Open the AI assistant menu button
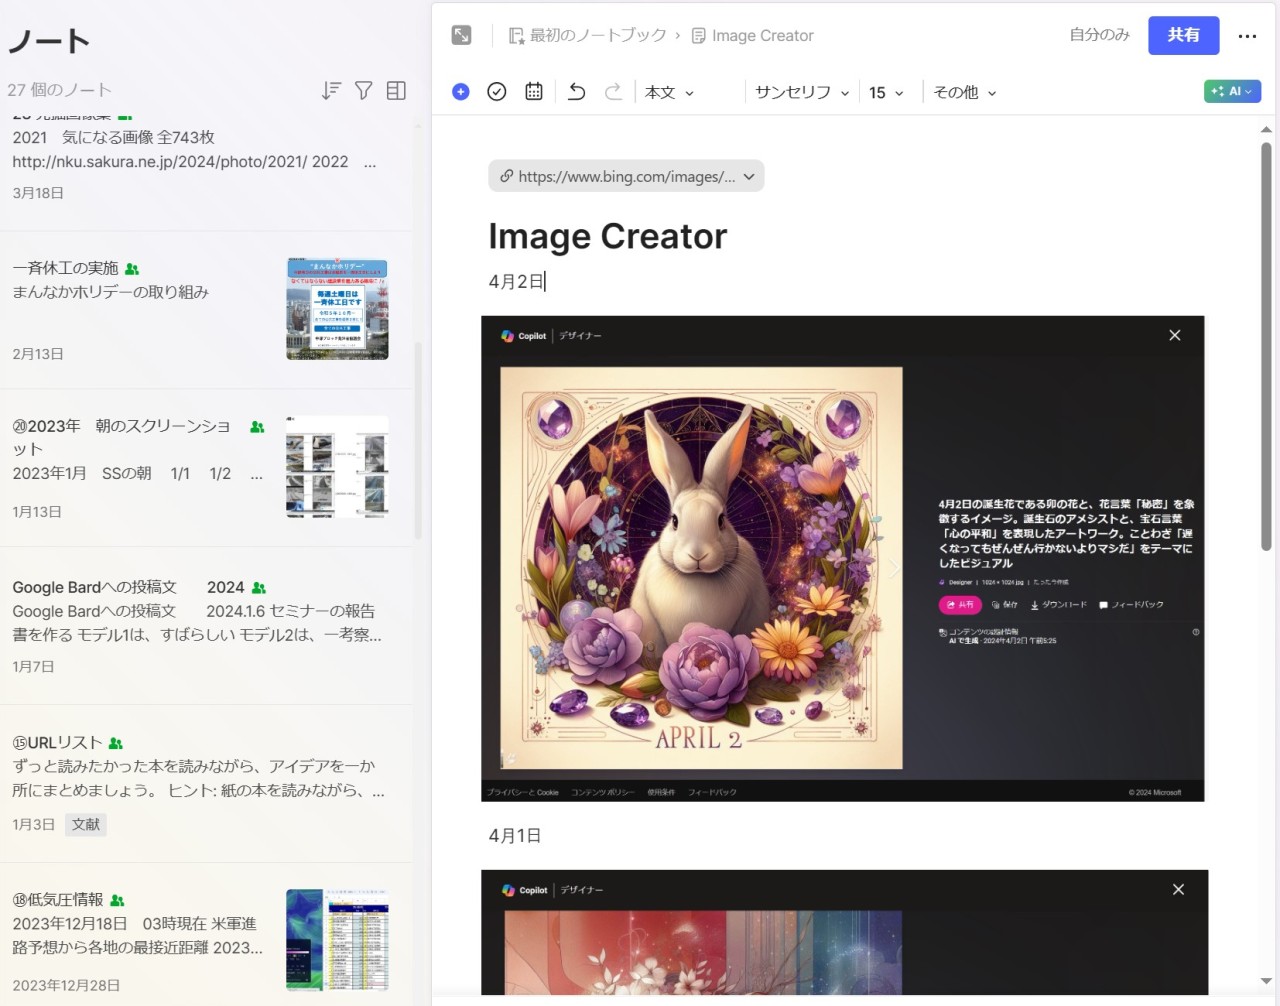 pos(1232,91)
